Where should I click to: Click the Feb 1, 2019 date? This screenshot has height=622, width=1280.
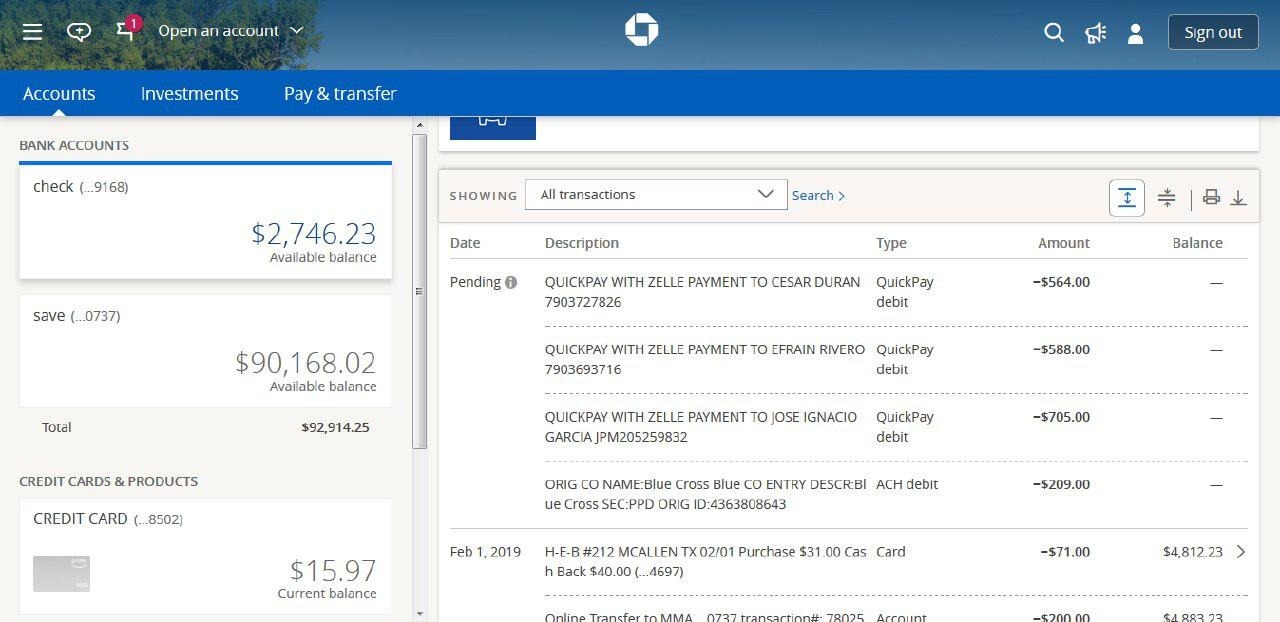point(485,551)
